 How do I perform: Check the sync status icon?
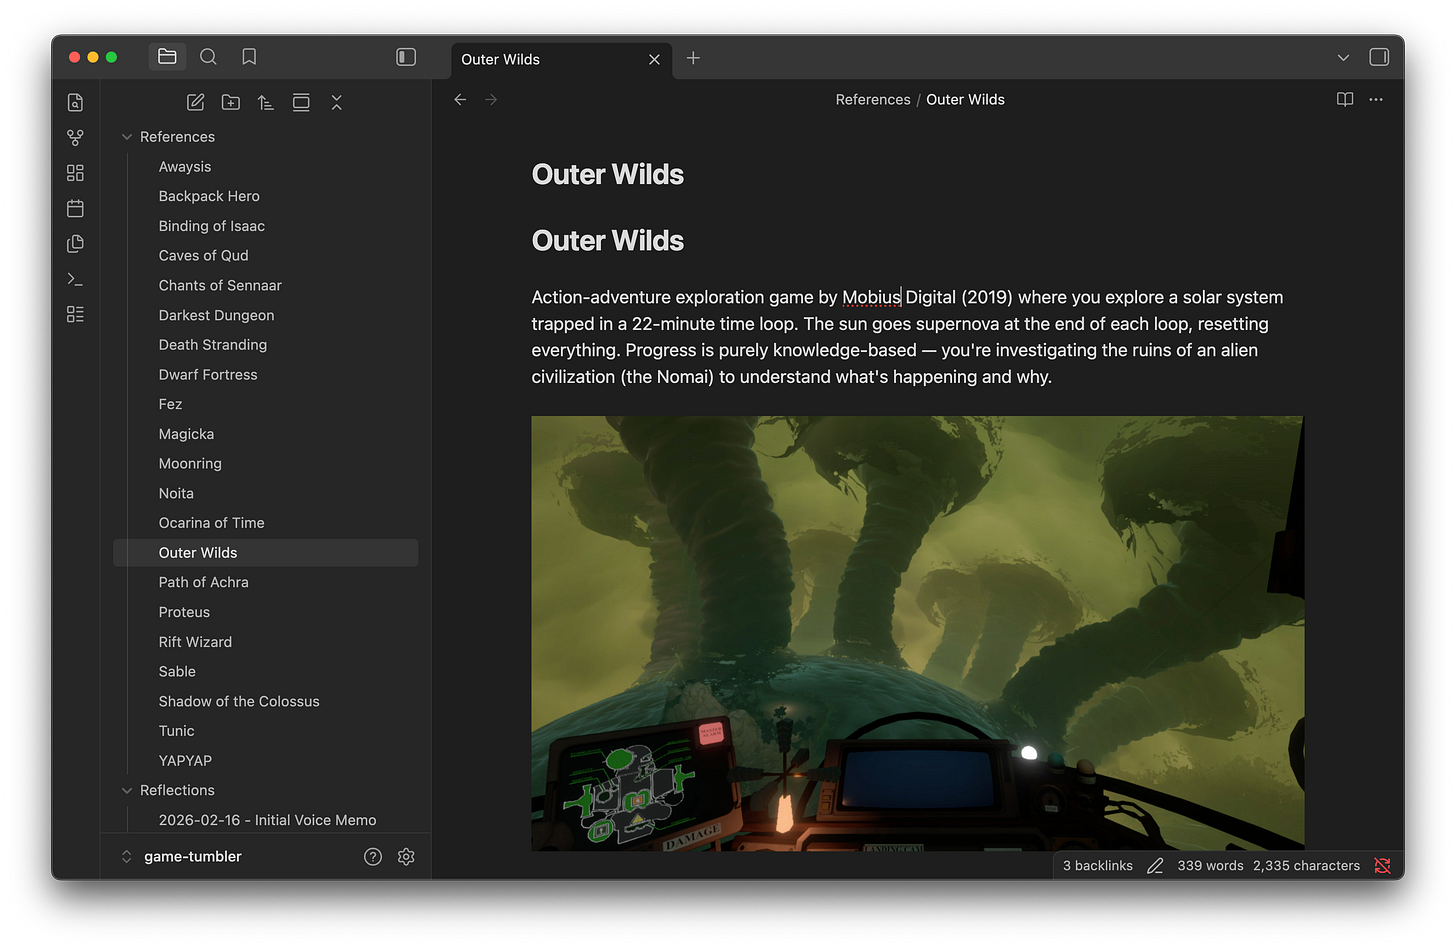(x=1383, y=866)
